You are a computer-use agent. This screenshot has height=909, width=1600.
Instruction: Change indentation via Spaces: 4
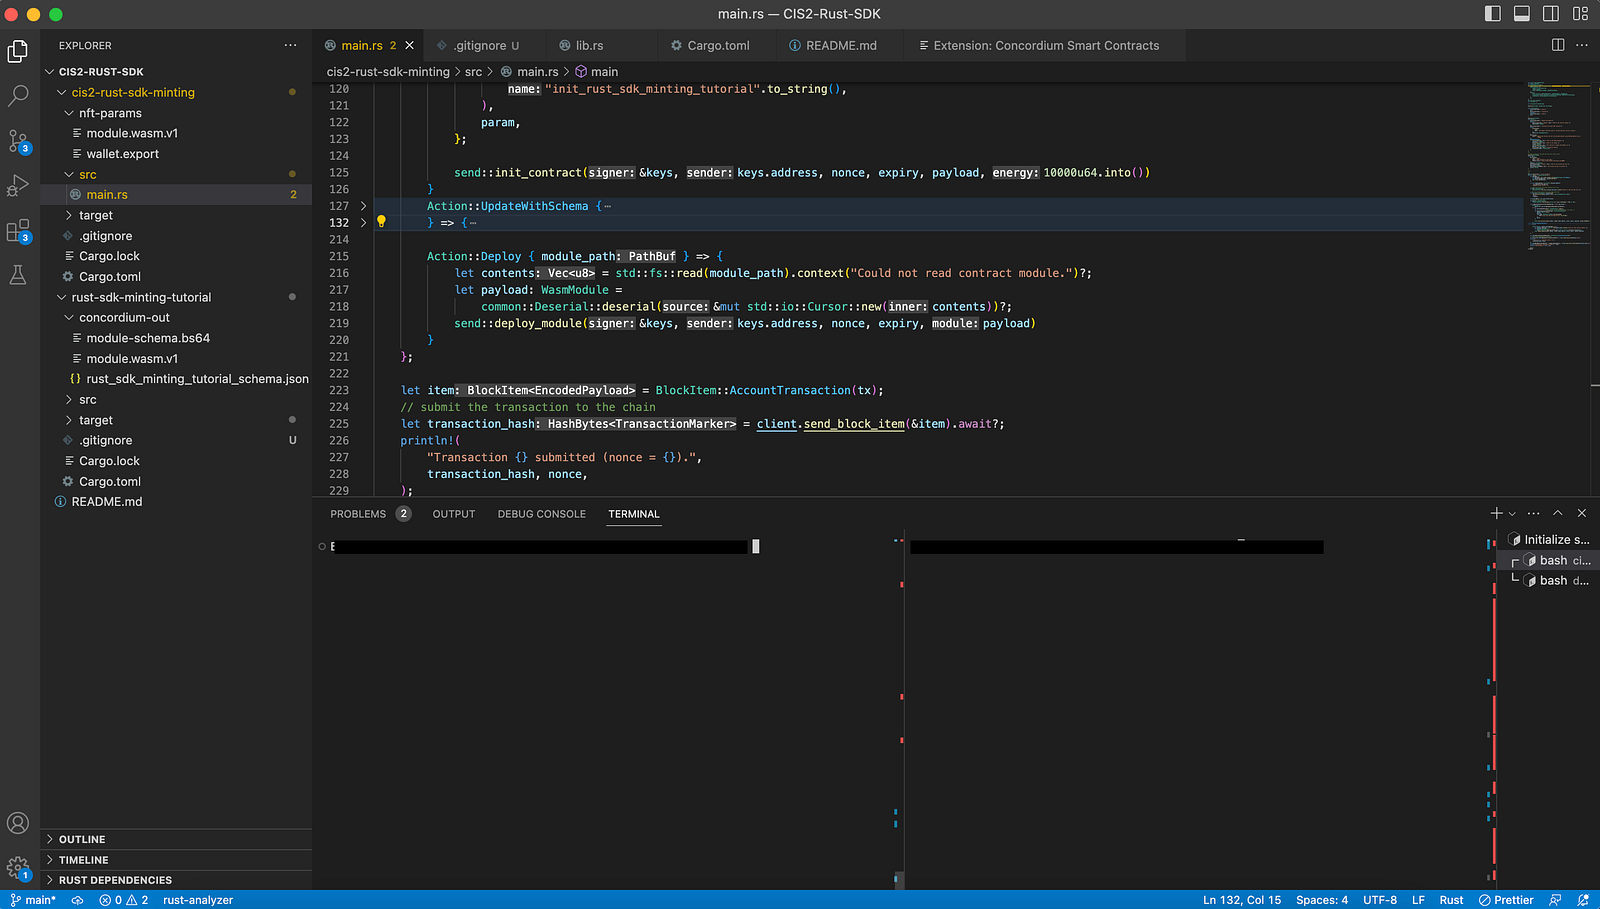(x=1322, y=900)
